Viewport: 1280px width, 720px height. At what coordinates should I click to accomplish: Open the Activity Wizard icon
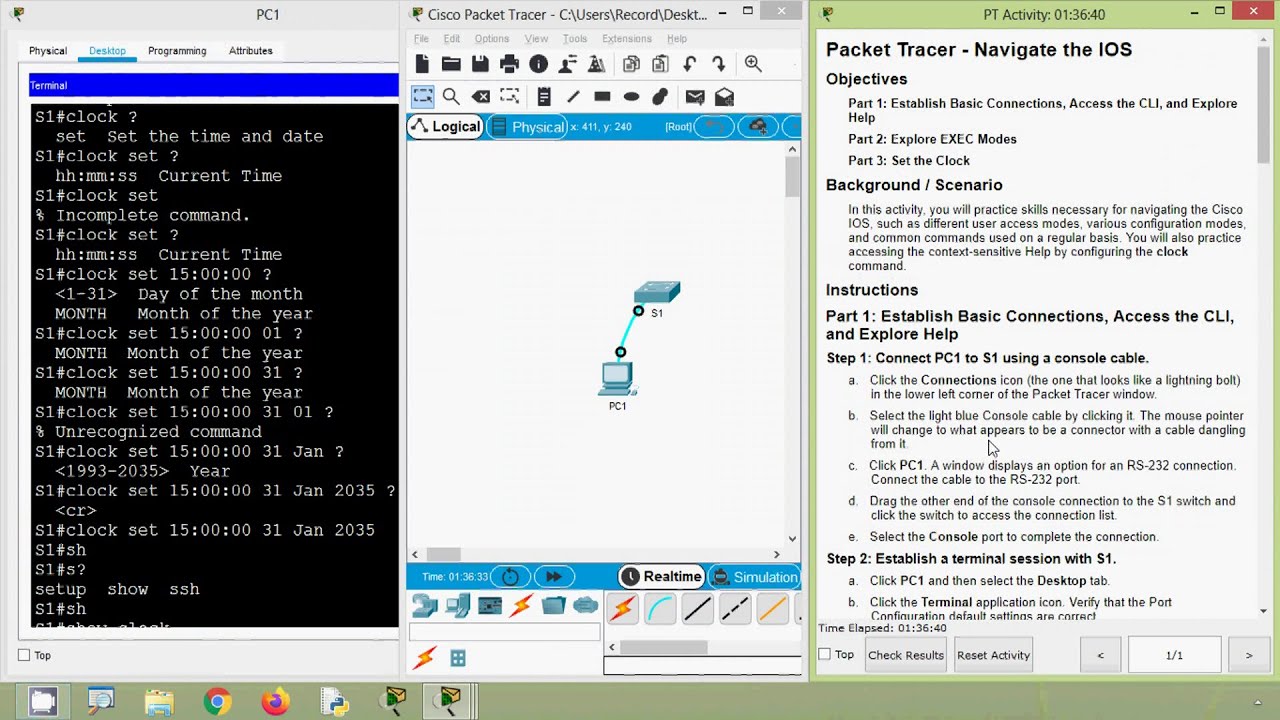coord(596,64)
